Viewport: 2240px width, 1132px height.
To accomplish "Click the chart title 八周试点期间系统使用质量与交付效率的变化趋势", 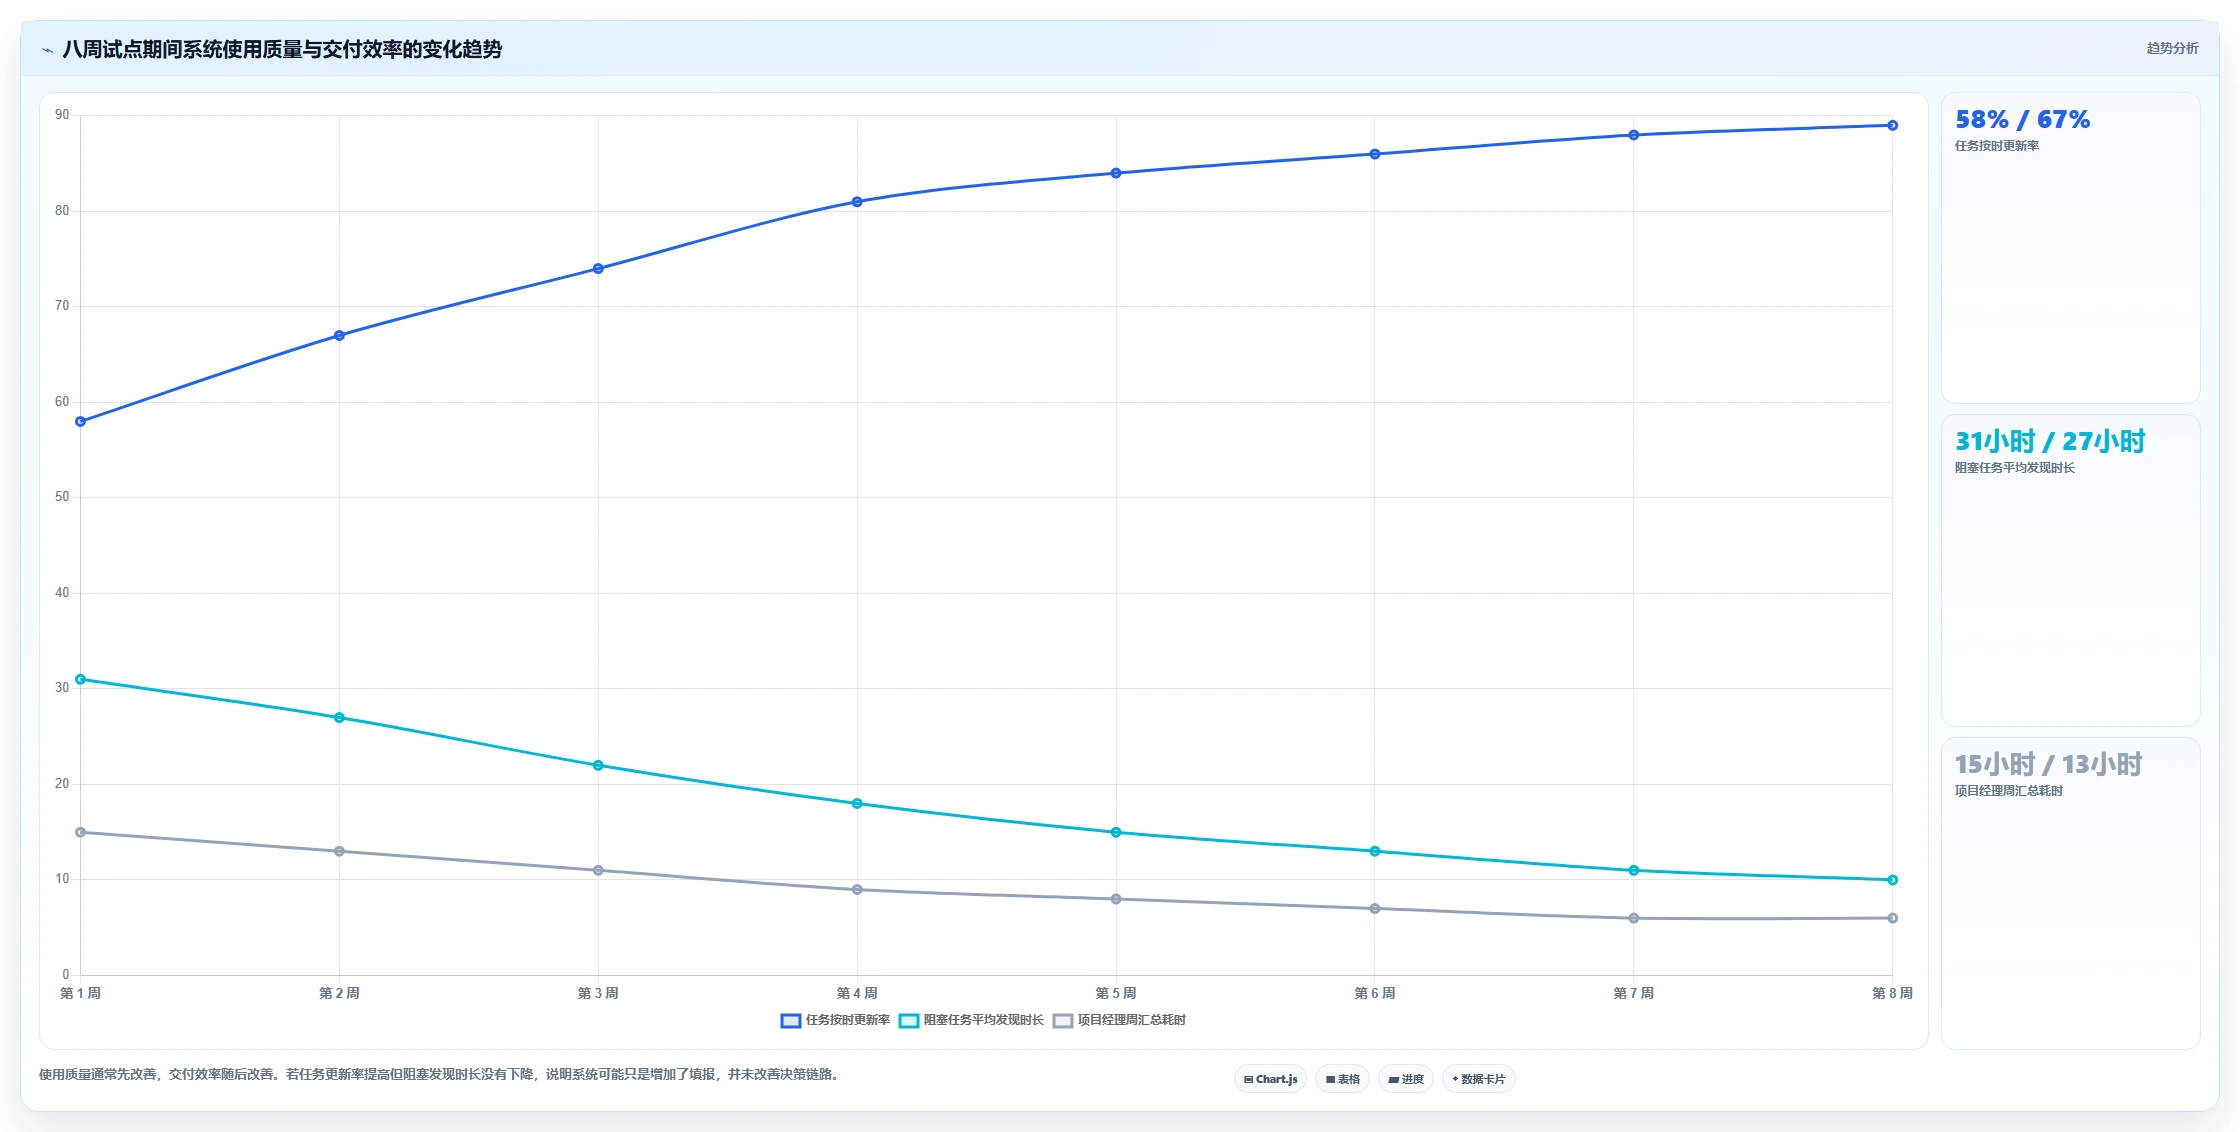I will (x=282, y=49).
